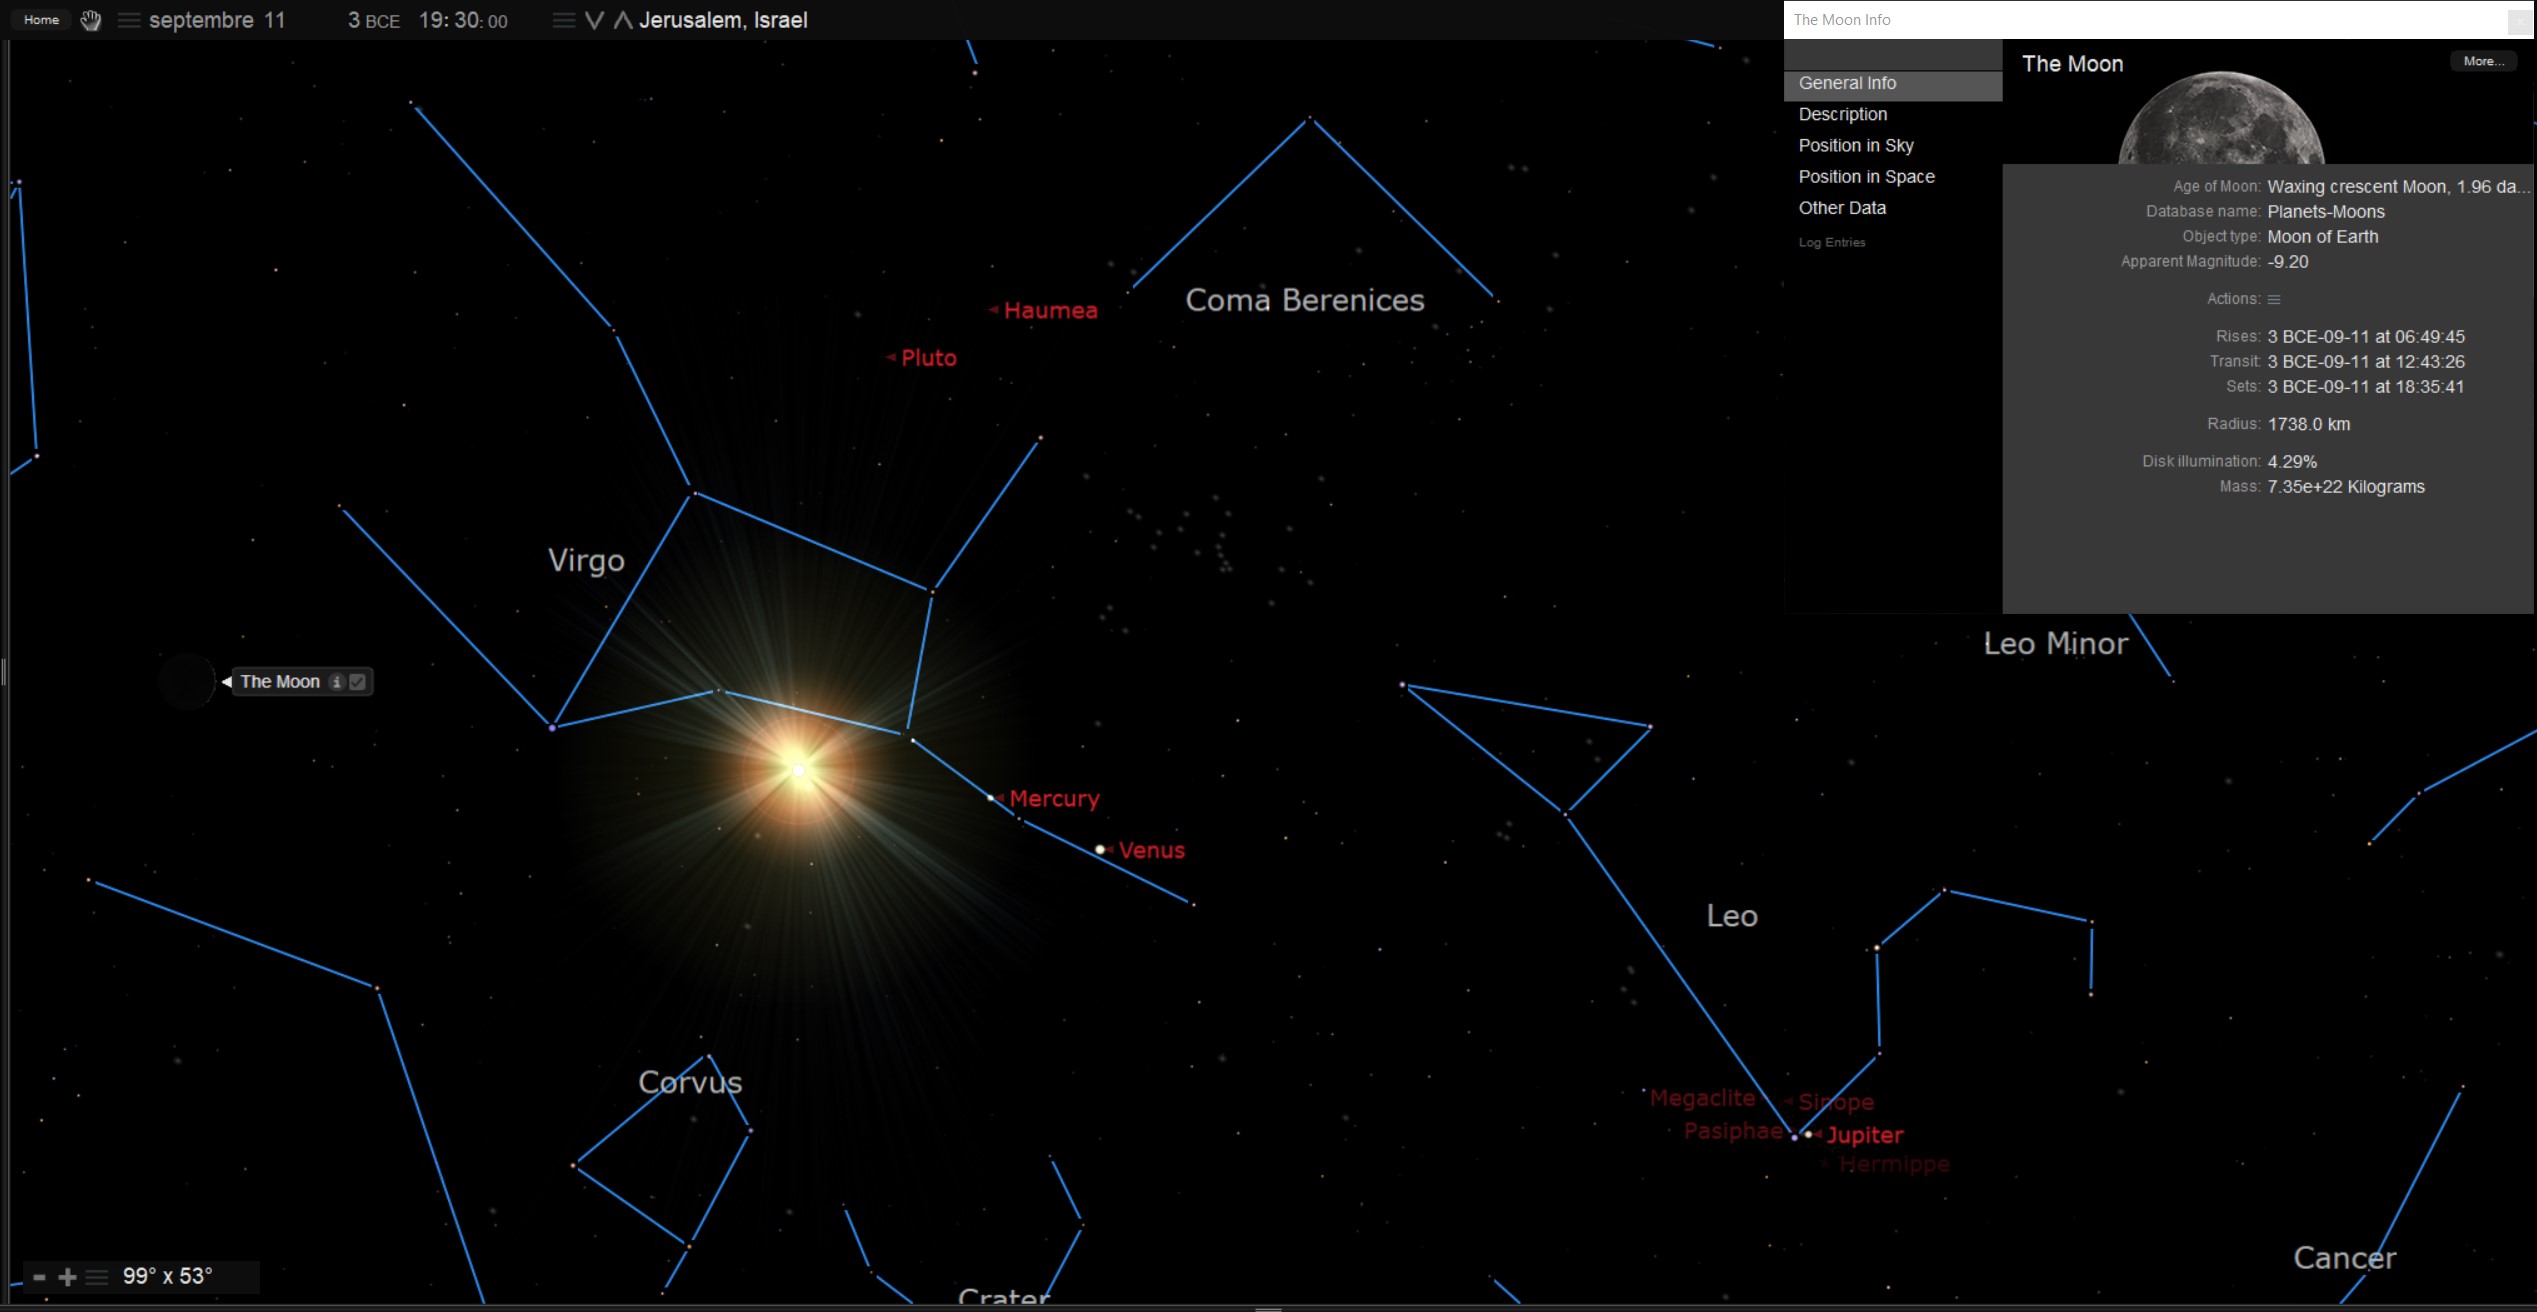Click the up chevron near Jerusalem
This screenshot has width=2537, height=1312.
click(x=622, y=20)
